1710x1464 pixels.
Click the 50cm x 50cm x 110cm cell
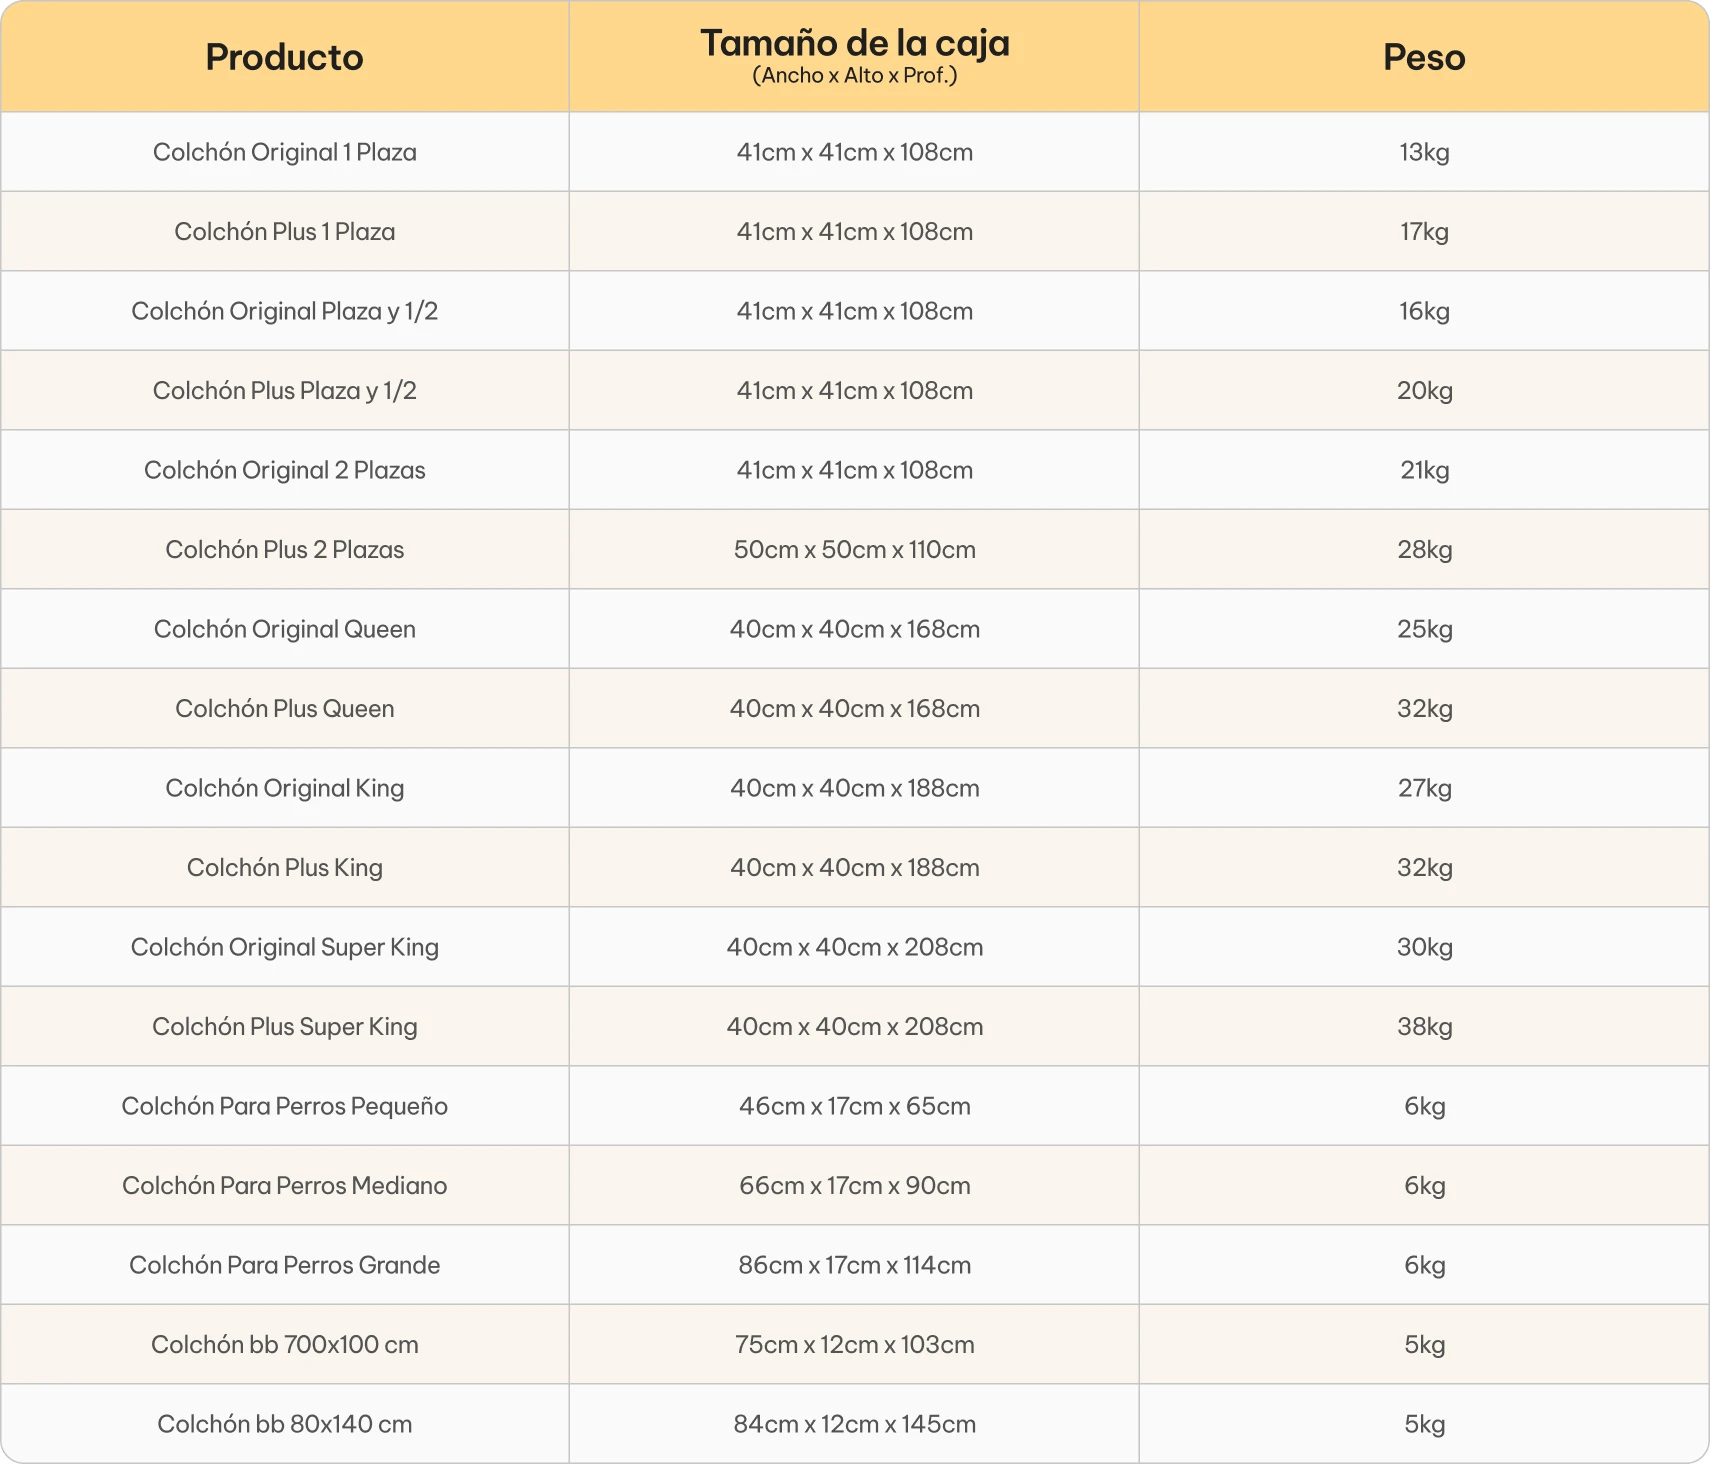tap(855, 550)
